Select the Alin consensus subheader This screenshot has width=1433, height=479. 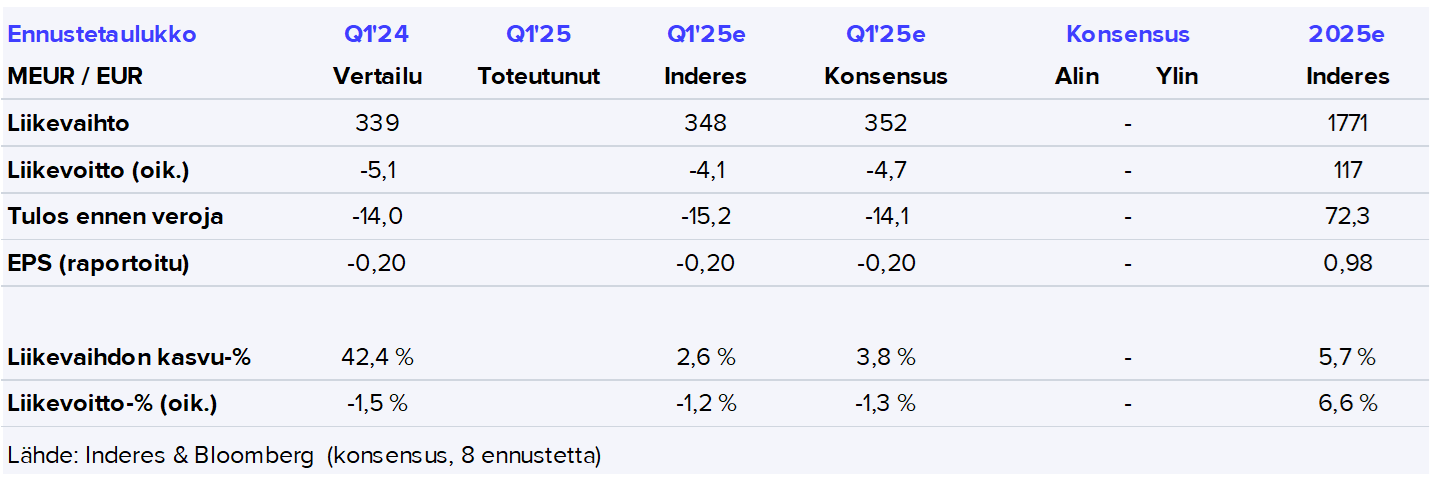pyautogui.click(x=1076, y=76)
